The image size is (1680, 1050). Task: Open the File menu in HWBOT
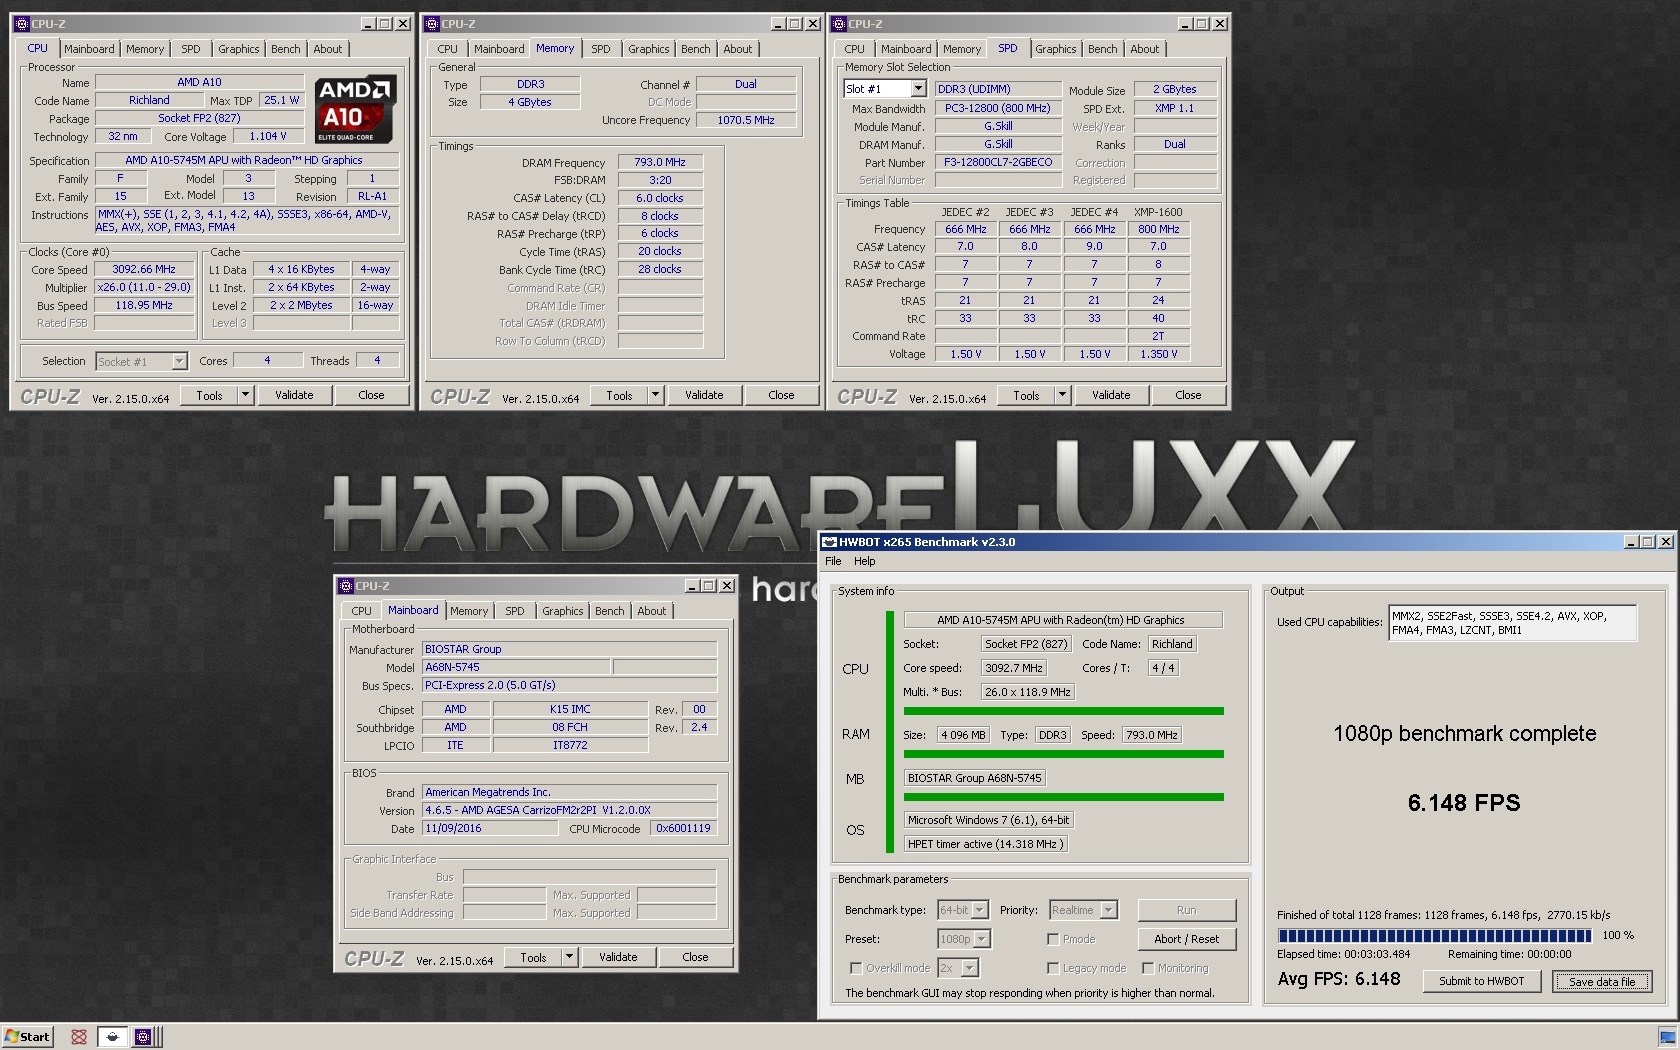(833, 561)
